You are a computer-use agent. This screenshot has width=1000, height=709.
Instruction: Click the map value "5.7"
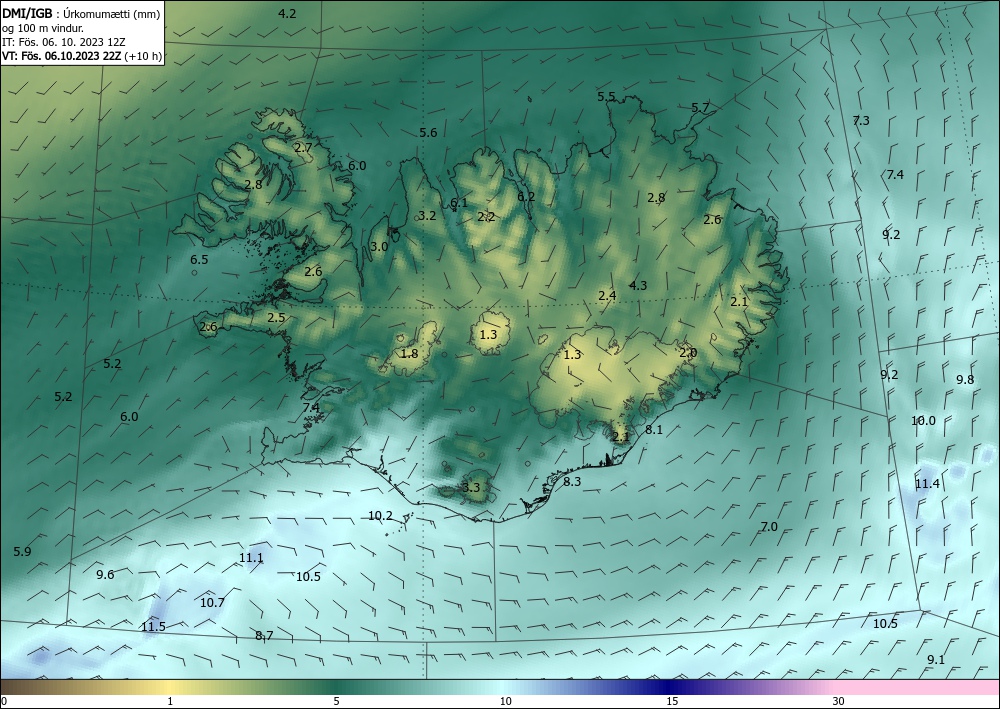pos(700,108)
